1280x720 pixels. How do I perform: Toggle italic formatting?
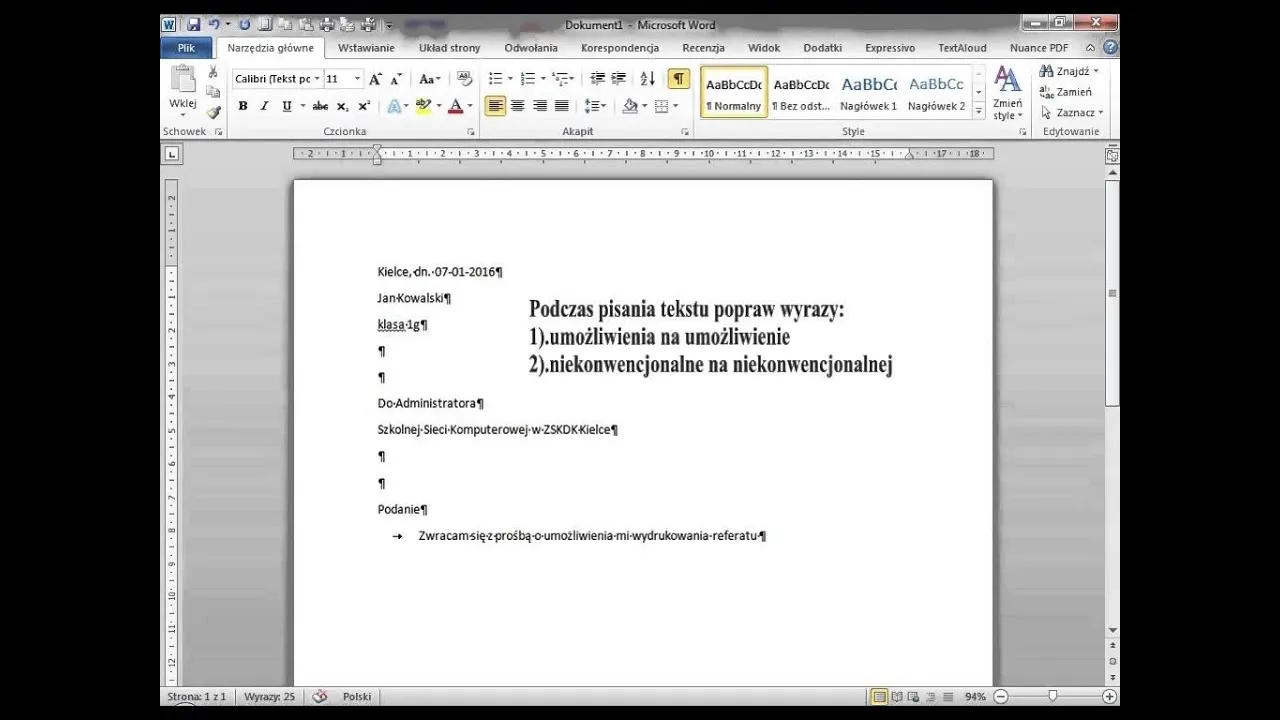(263, 105)
